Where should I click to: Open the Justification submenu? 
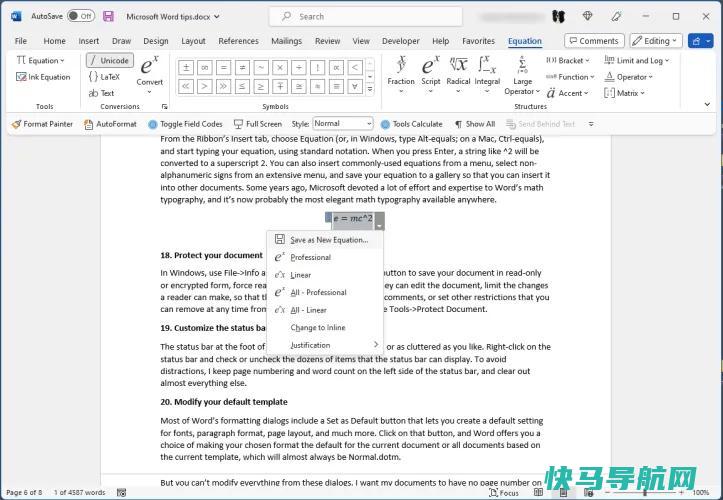click(325, 345)
